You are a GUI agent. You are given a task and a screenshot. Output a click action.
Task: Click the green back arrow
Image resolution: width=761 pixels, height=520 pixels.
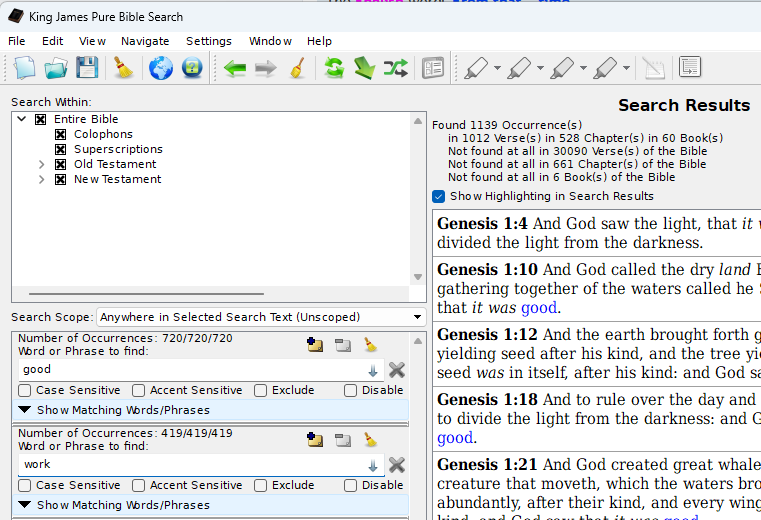click(235, 68)
